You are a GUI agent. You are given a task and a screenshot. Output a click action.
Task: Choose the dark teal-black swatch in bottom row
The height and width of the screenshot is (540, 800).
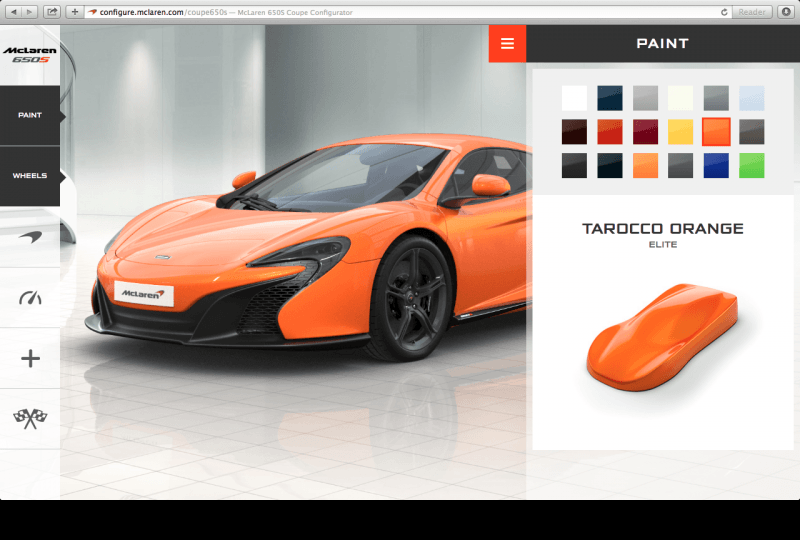[x=610, y=165]
